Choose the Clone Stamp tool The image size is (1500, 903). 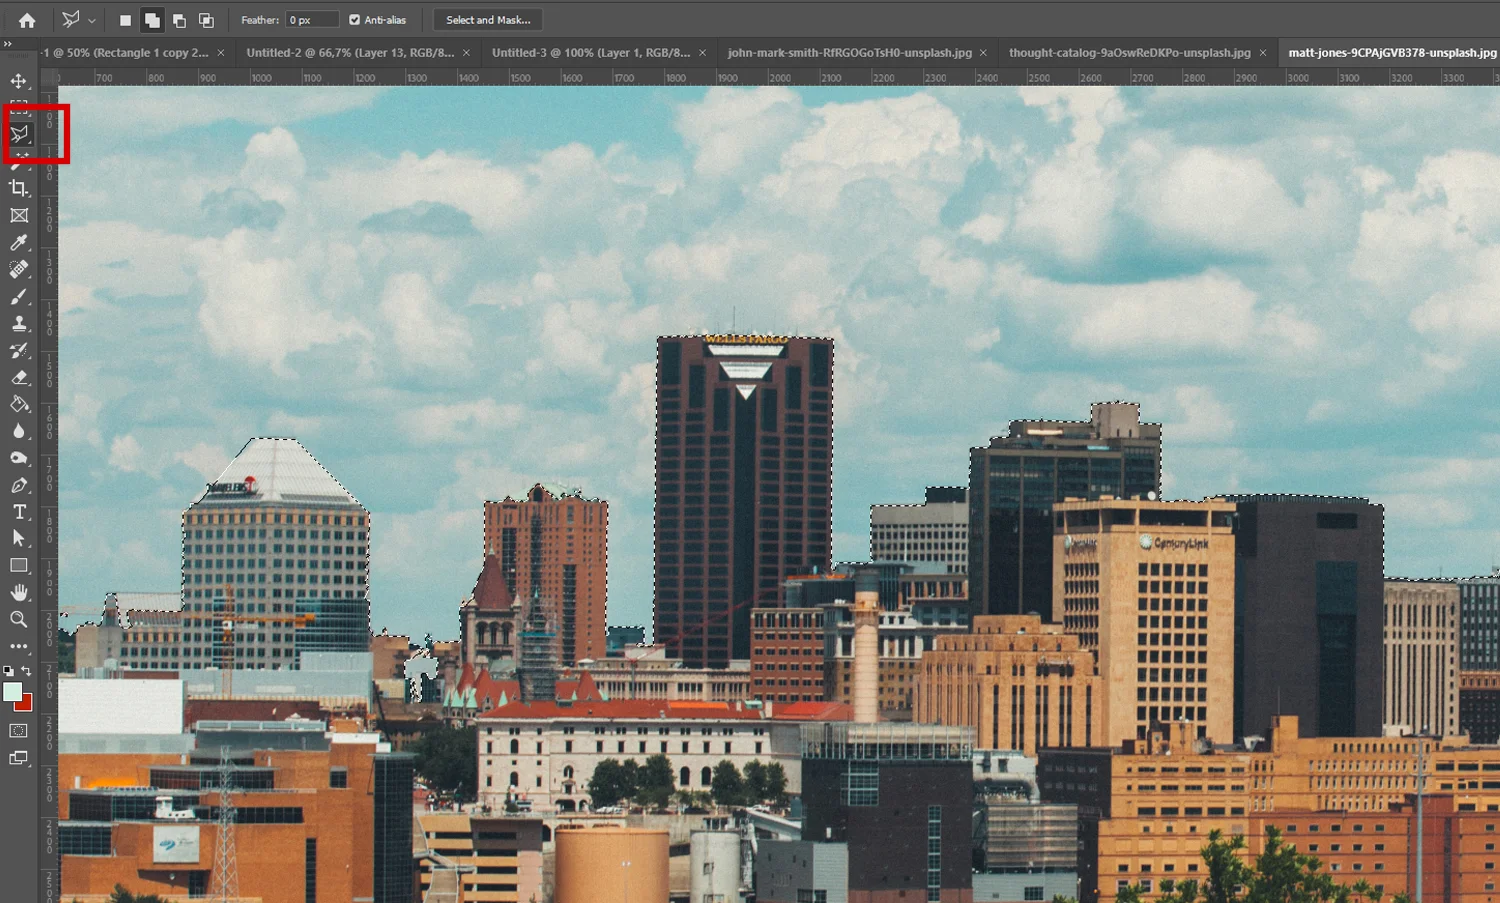coord(19,324)
